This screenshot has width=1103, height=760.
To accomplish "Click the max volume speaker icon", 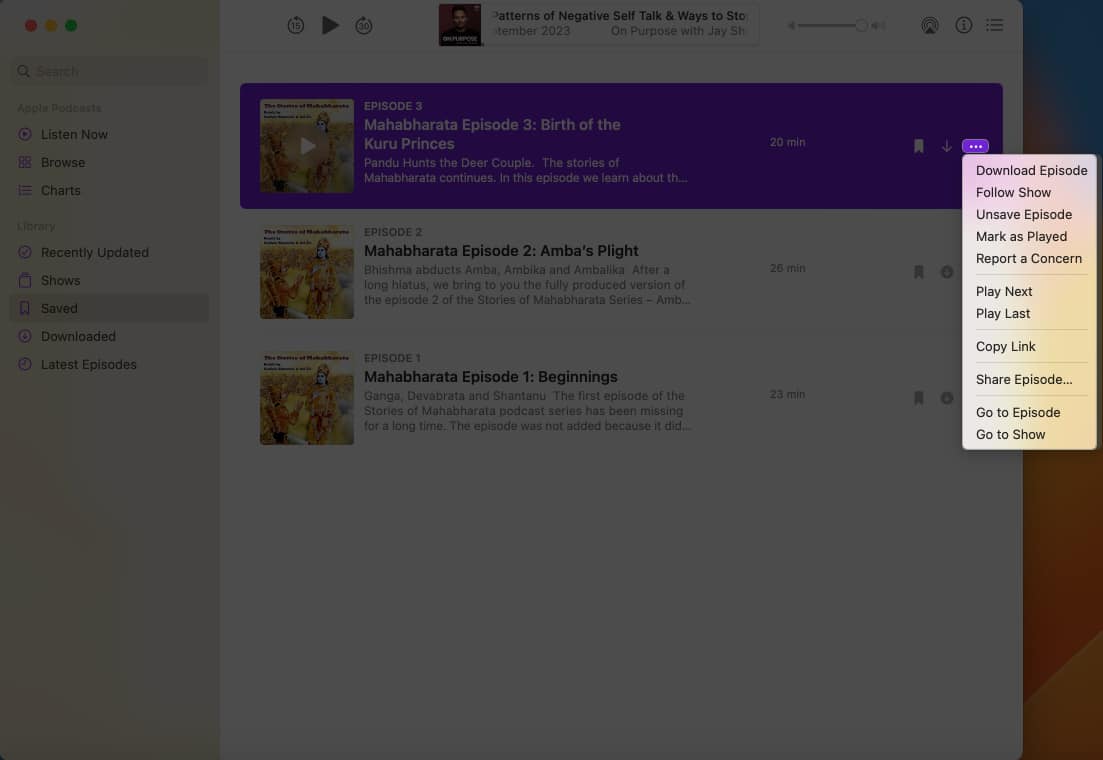I will (x=878, y=26).
